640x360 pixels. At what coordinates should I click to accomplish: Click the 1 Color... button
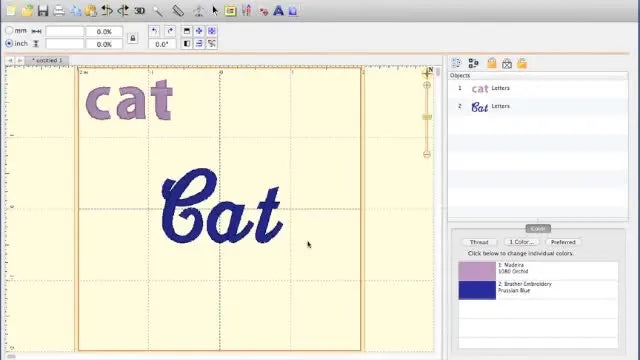tap(522, 242)
